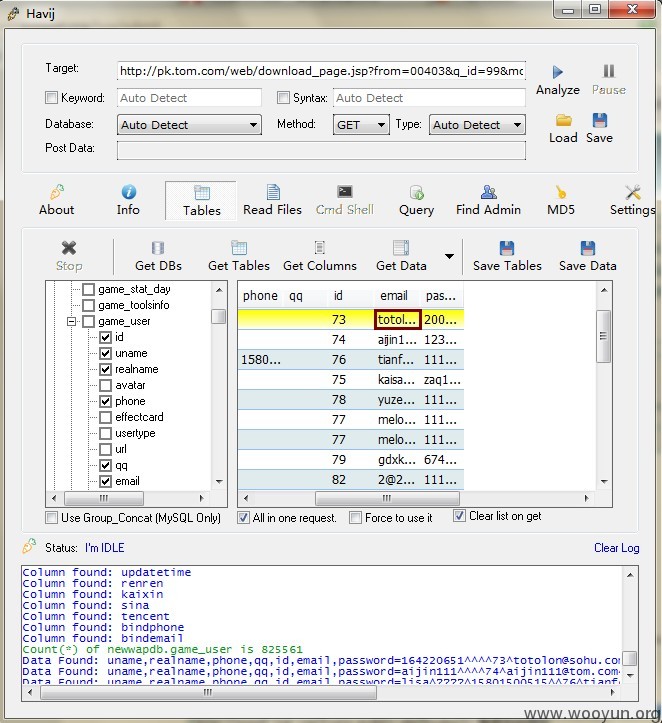
Task: Open the Info icon
Action: (129, 192)
